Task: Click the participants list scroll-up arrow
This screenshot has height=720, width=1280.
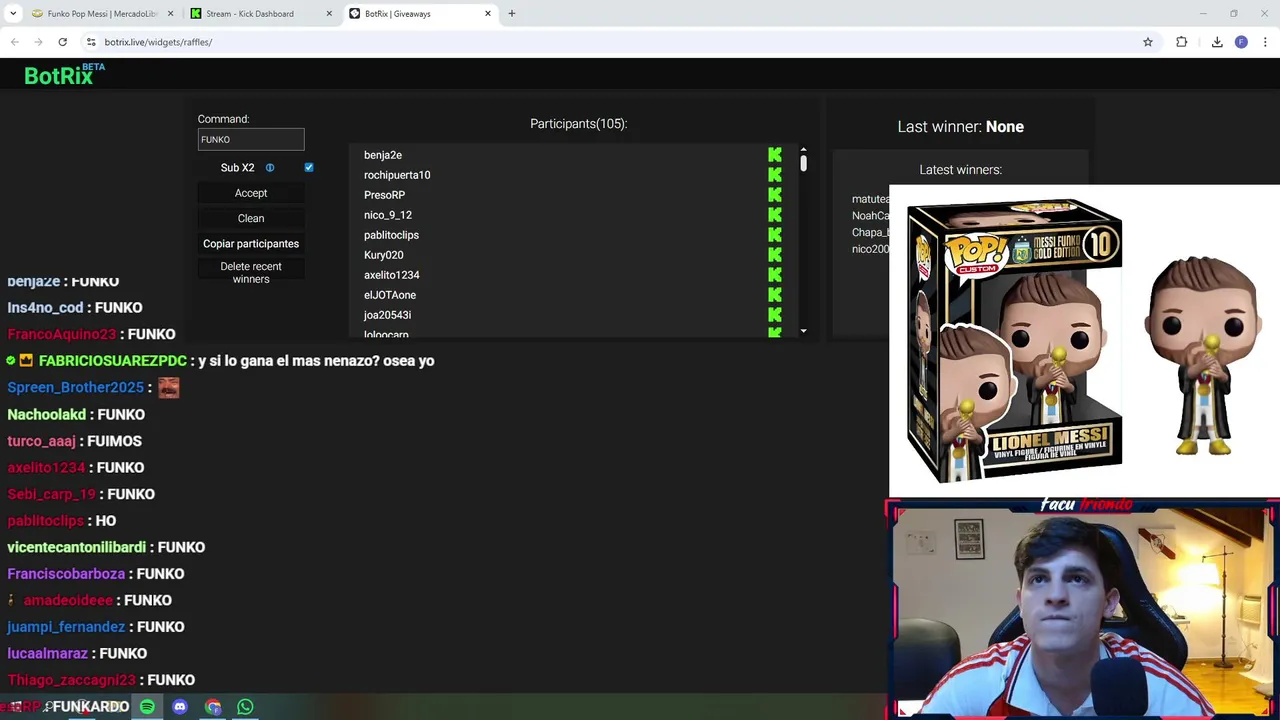Action: click(x=803, y=151)
